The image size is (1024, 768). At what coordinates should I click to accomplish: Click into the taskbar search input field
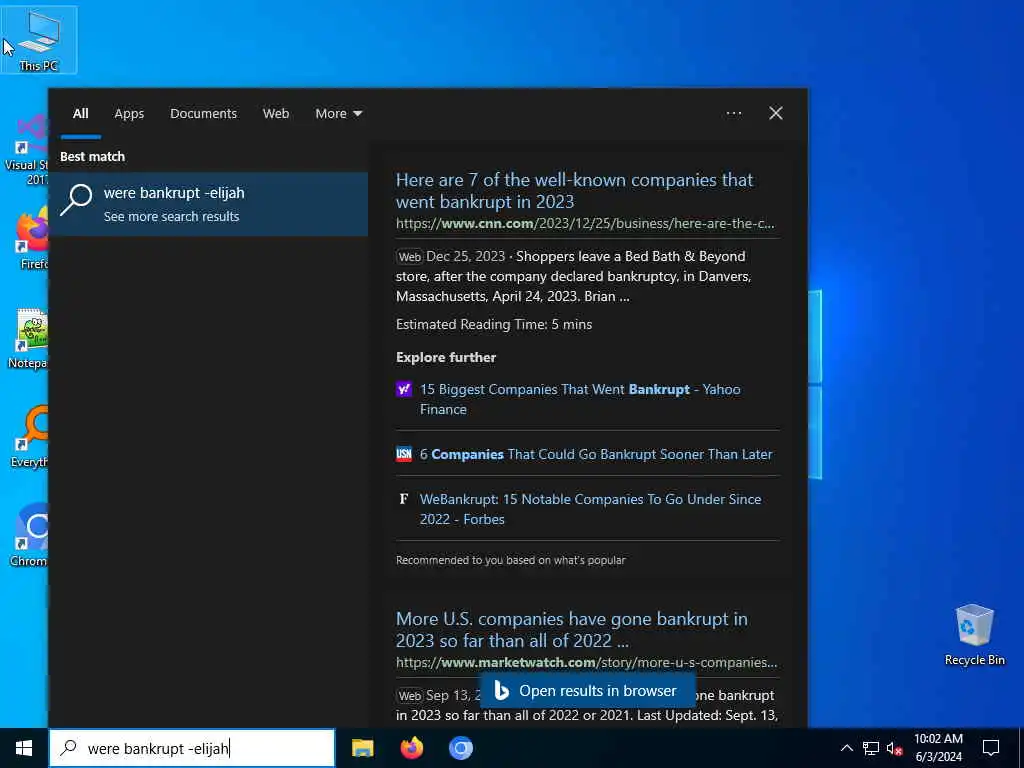[193, 748]
